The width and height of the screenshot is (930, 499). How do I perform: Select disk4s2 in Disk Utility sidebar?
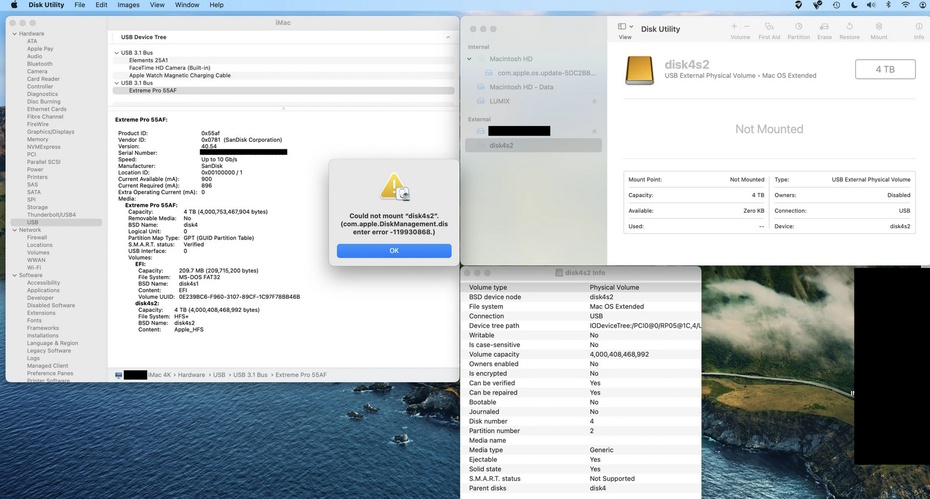533,145
